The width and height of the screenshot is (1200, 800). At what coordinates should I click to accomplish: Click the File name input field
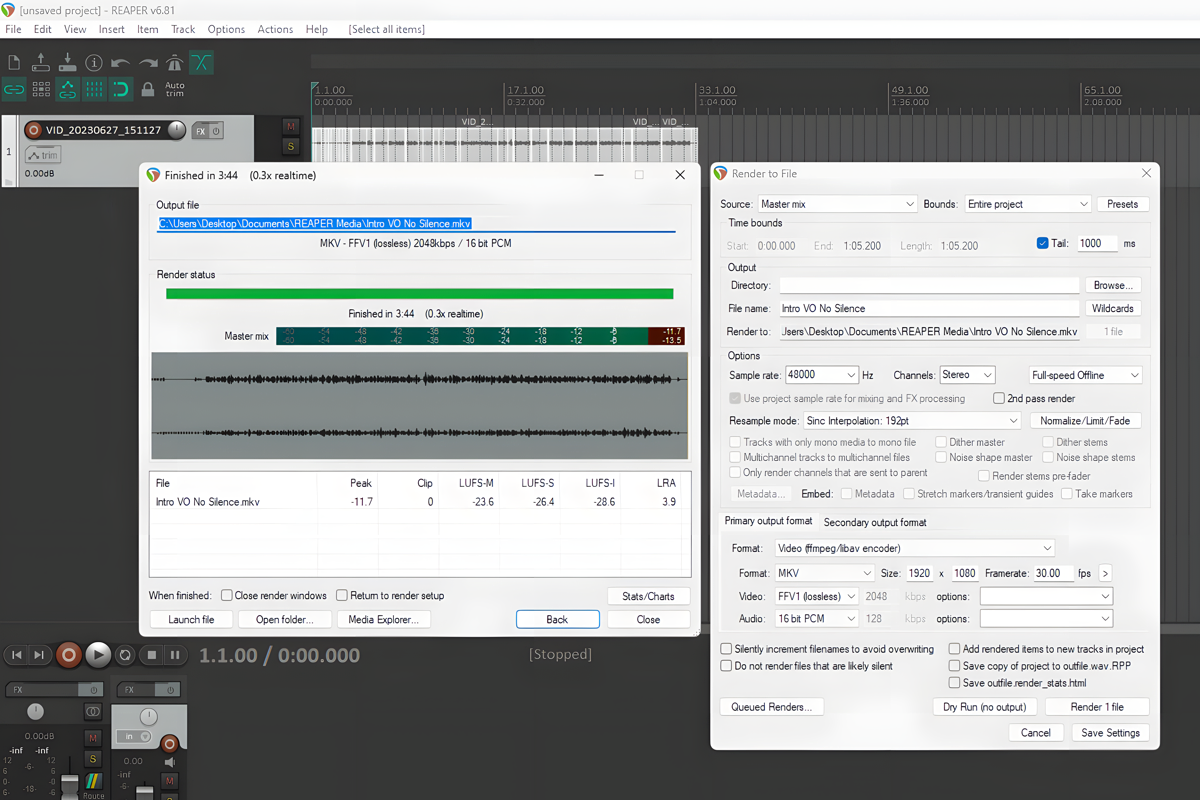tap(929, 308)
